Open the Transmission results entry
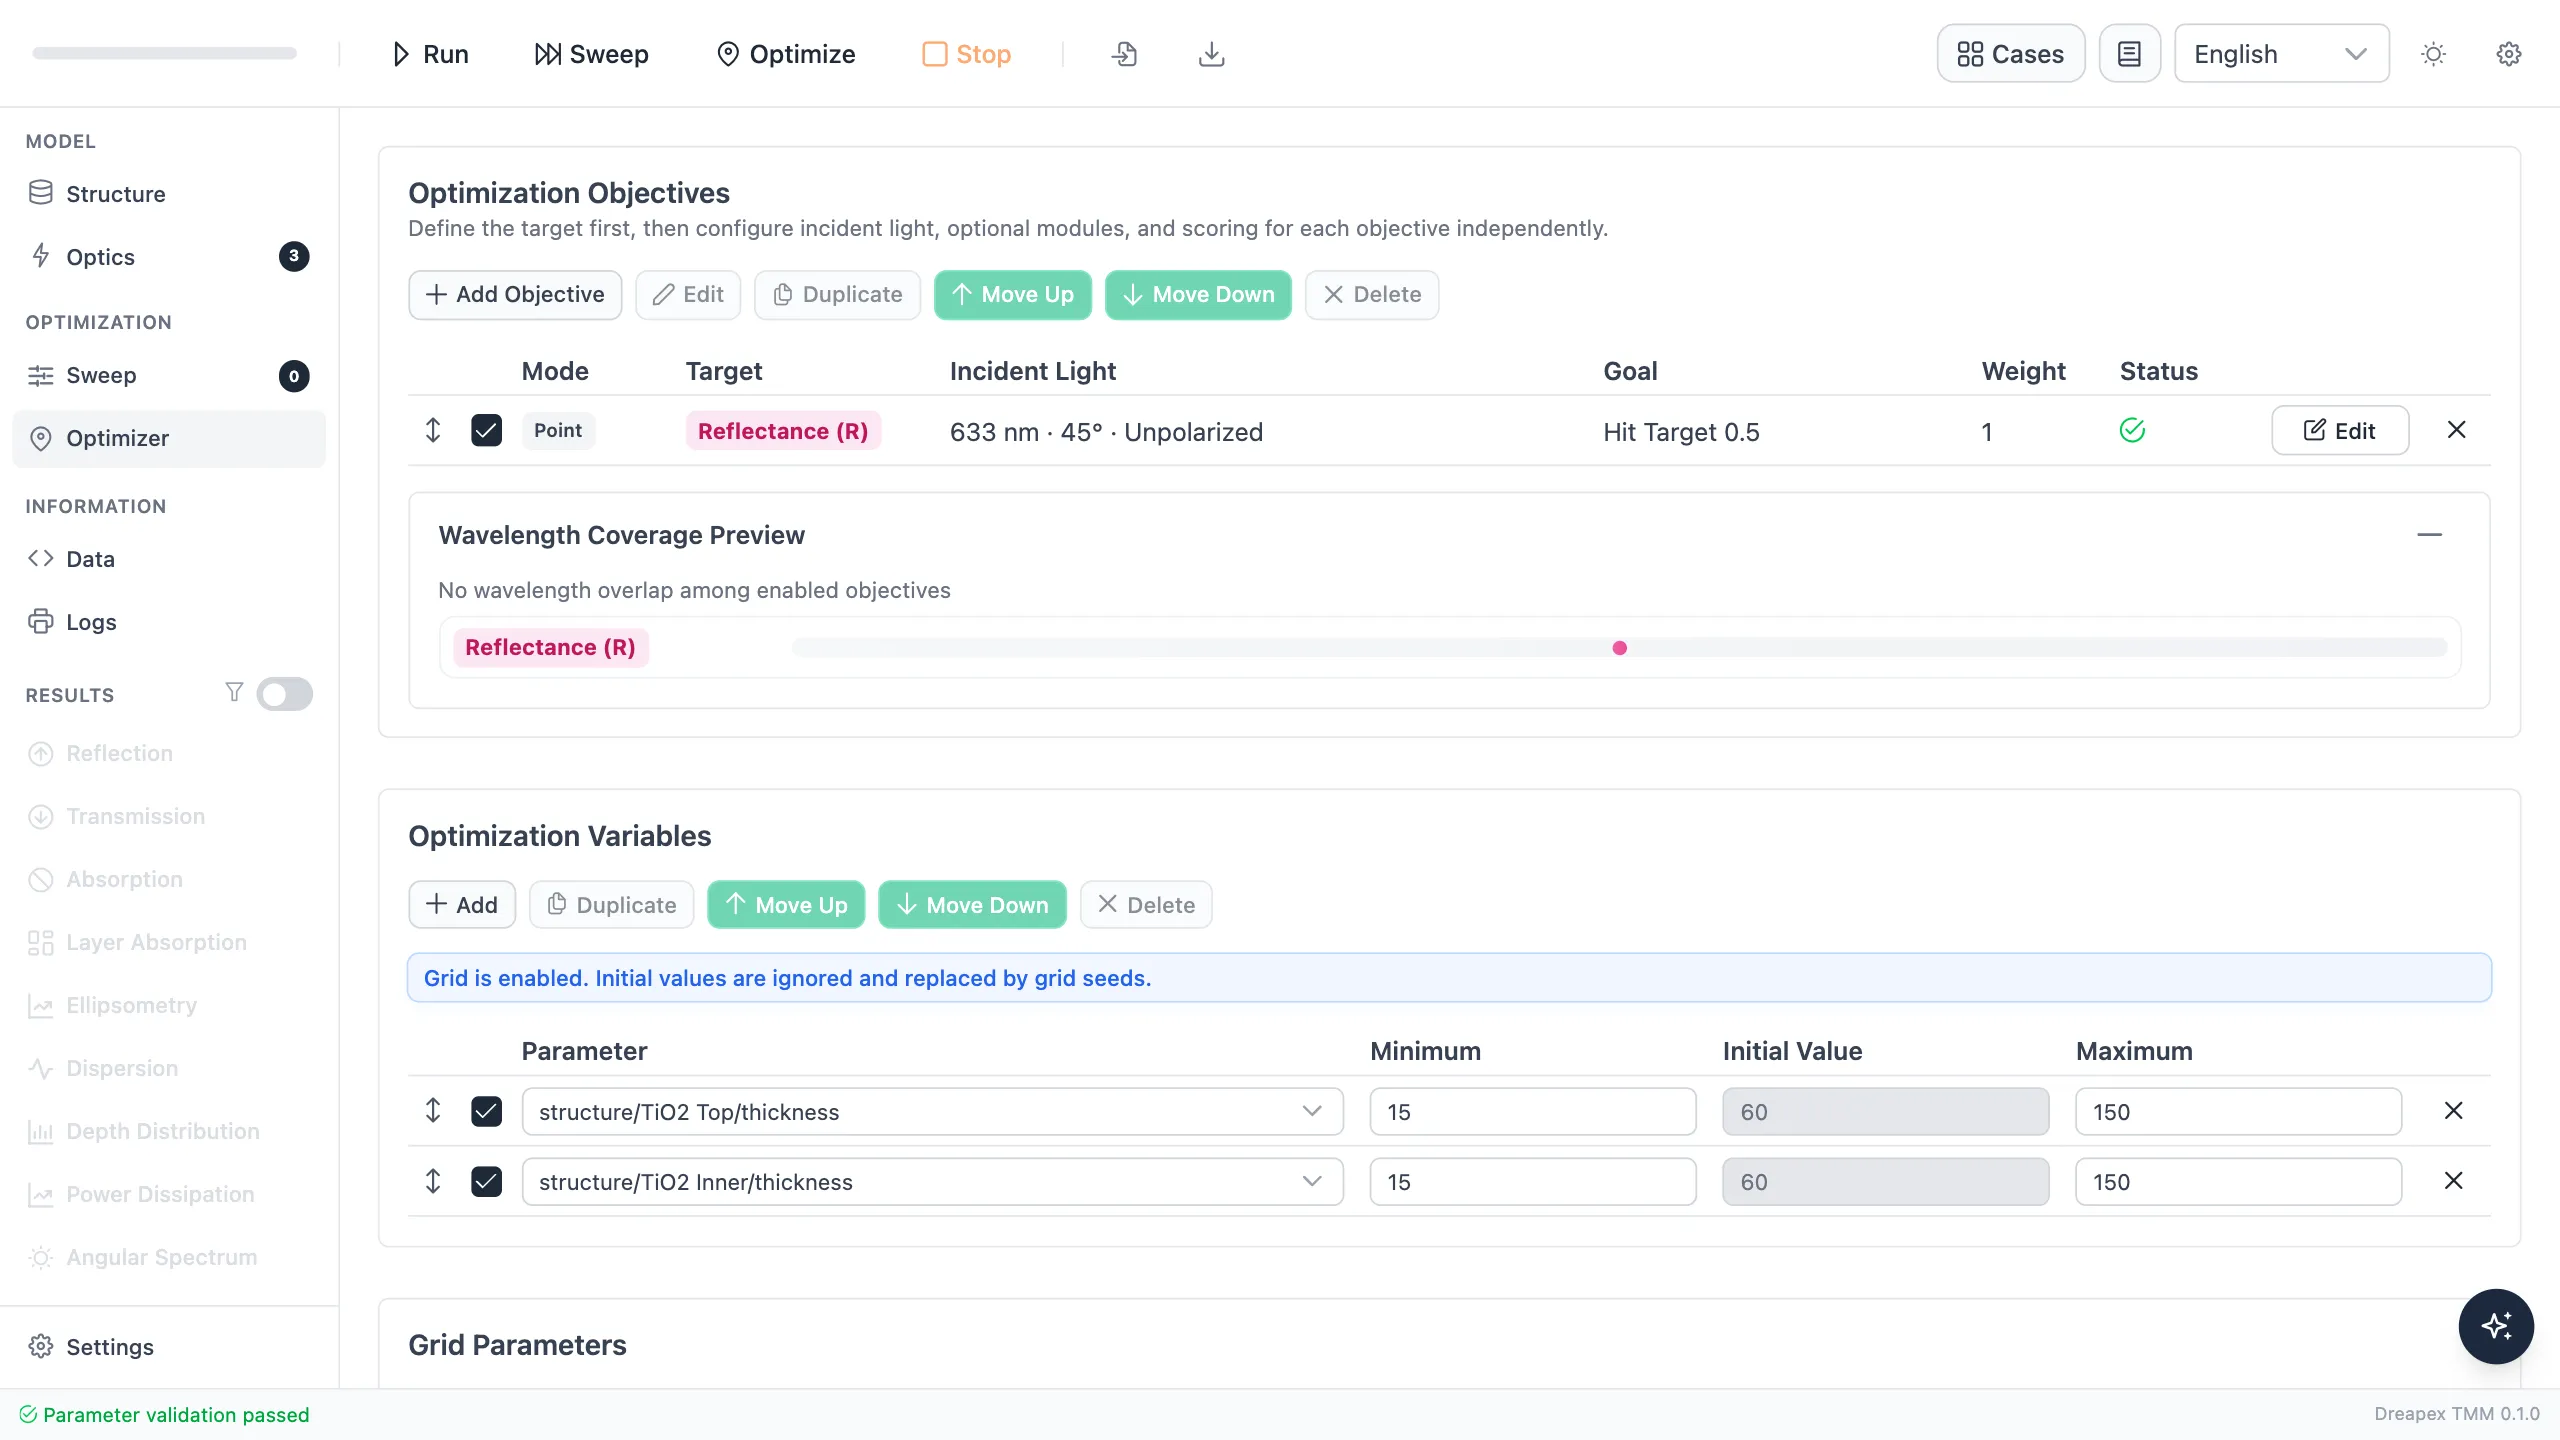Viewport: 2560px width, 1440px height. 169,816
